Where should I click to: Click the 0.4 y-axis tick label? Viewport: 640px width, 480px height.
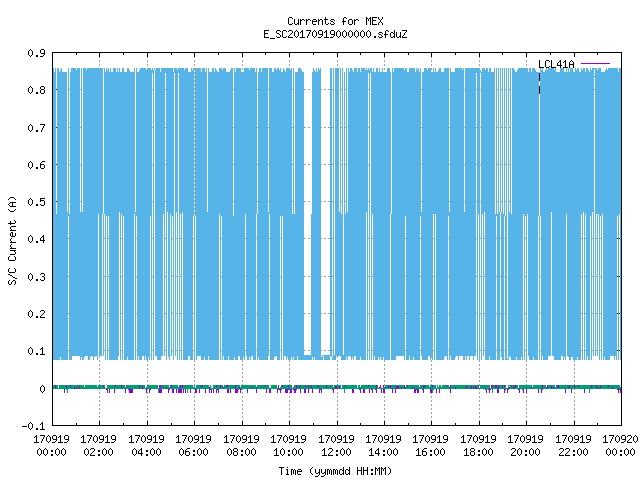tap(36, 239)
